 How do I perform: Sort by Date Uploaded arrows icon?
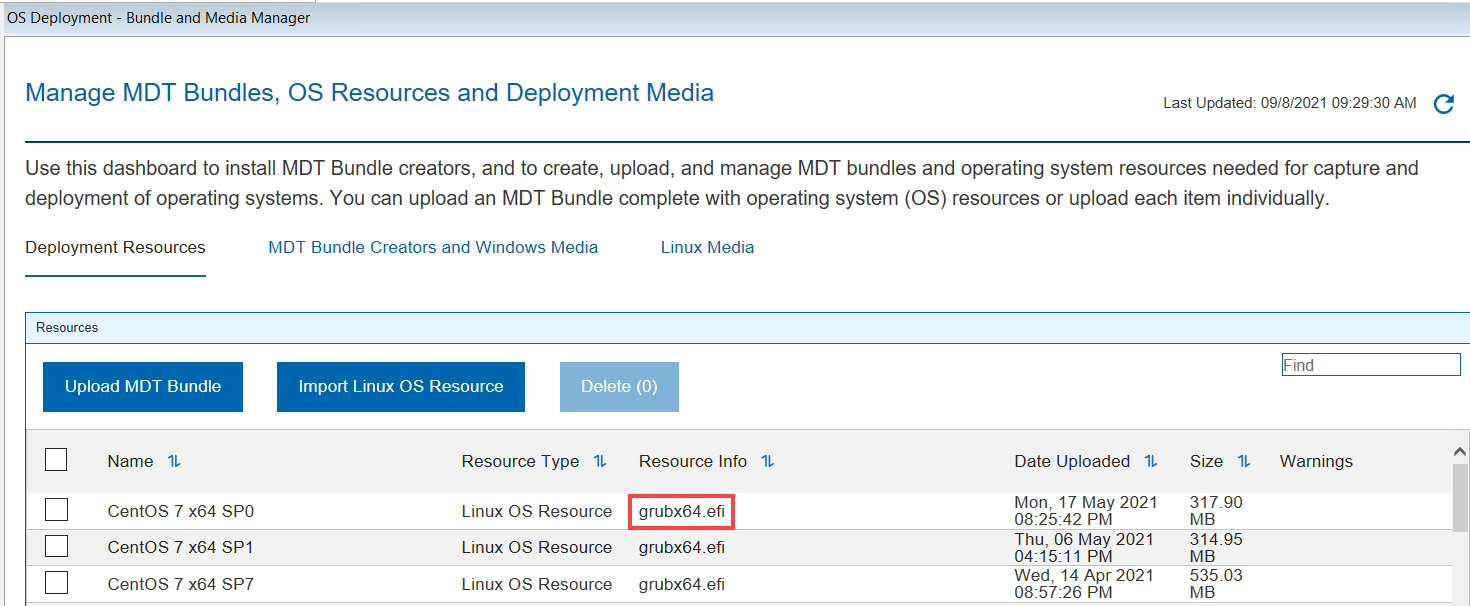point(1151,461)
